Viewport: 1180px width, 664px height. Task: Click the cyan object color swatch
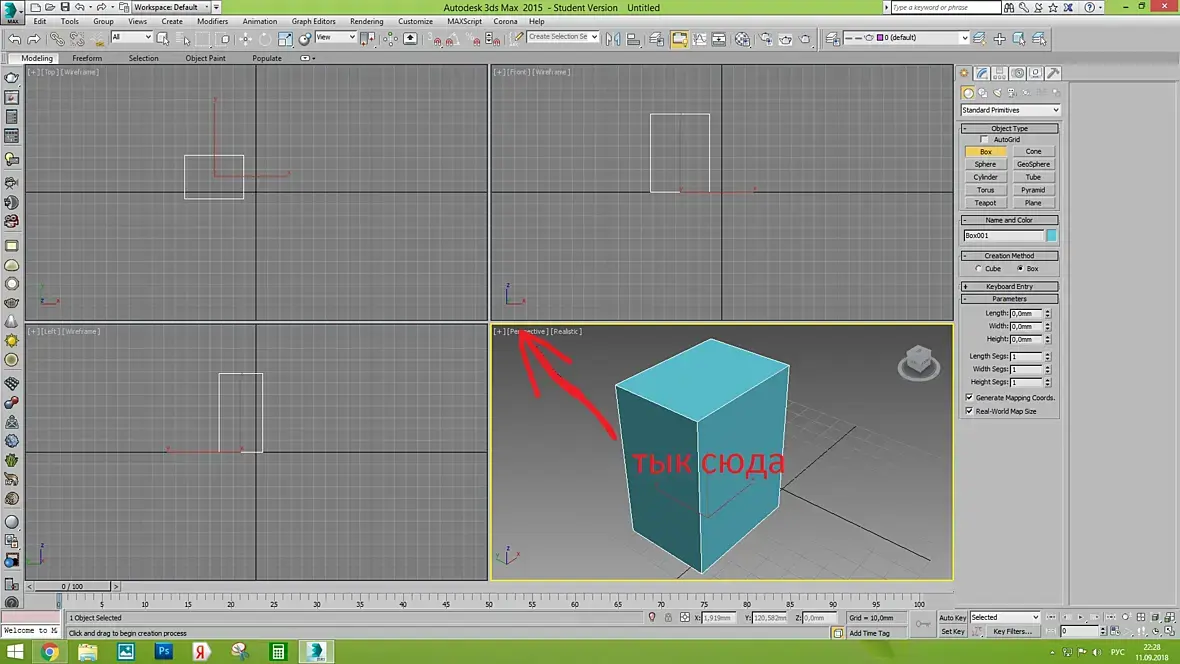(x=1051, y=236)
